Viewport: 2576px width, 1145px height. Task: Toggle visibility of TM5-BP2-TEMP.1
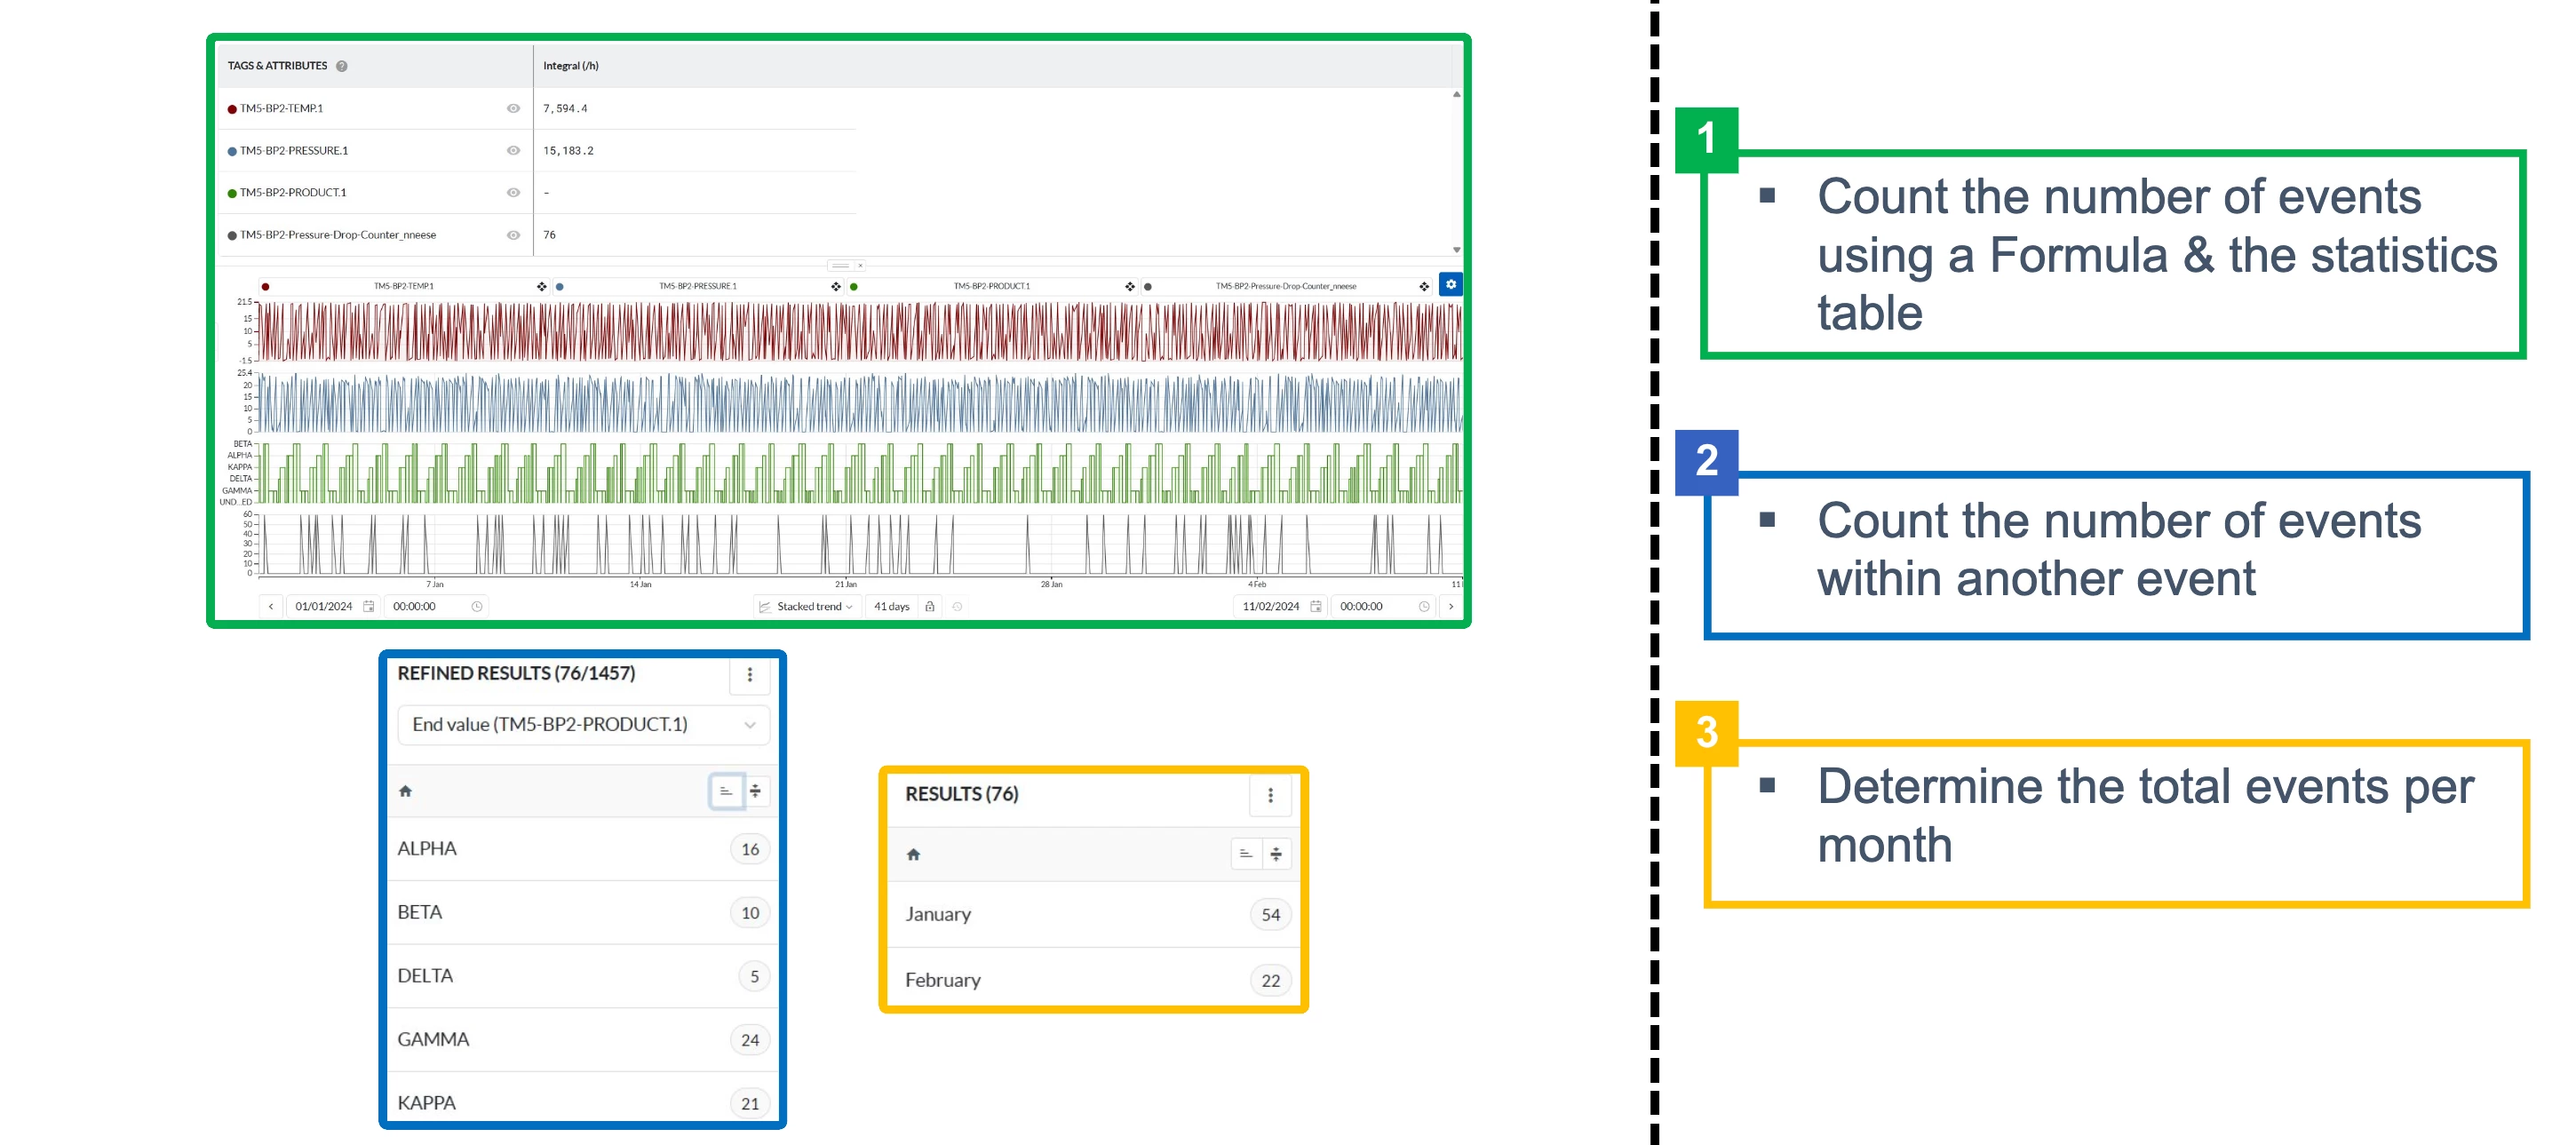click(x=513, y=108)
